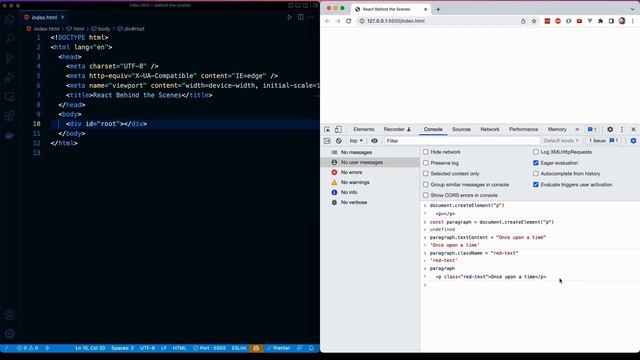Open the top context dropdown
The width and height of the screenshot is (640, 360).
tap(356, 141)
